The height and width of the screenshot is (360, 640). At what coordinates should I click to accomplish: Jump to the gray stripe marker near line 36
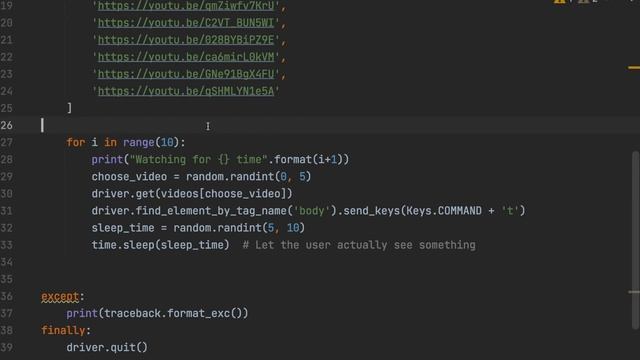tap(634, 292)
